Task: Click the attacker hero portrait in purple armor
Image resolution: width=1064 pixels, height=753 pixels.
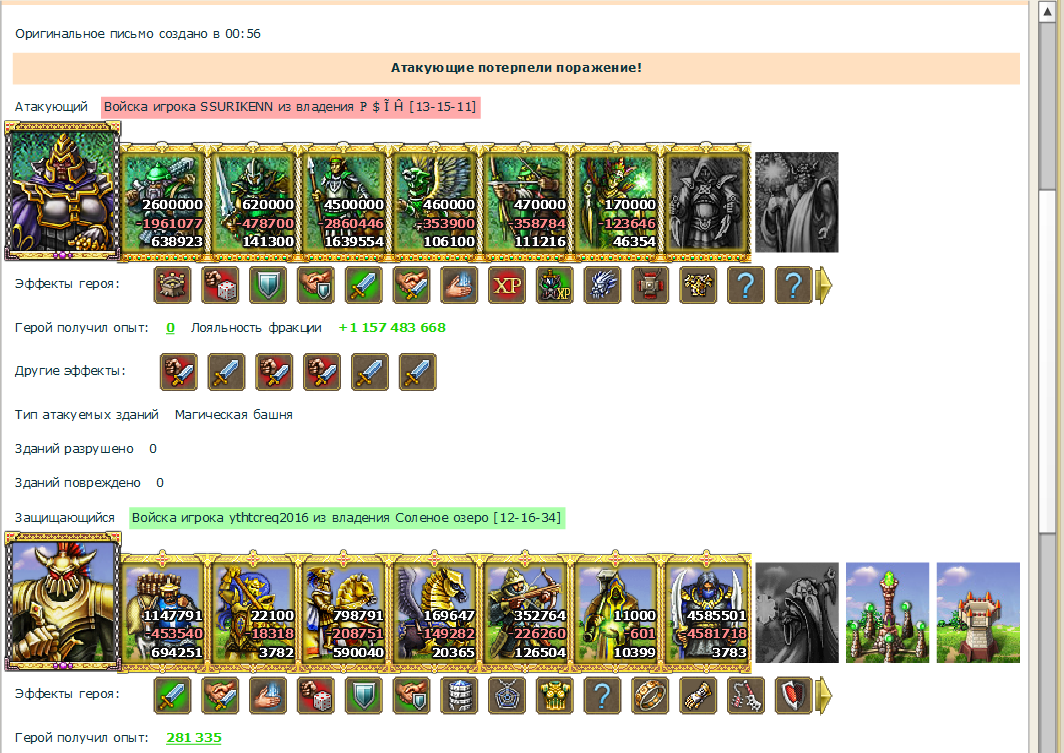Action: coord(62,191)
